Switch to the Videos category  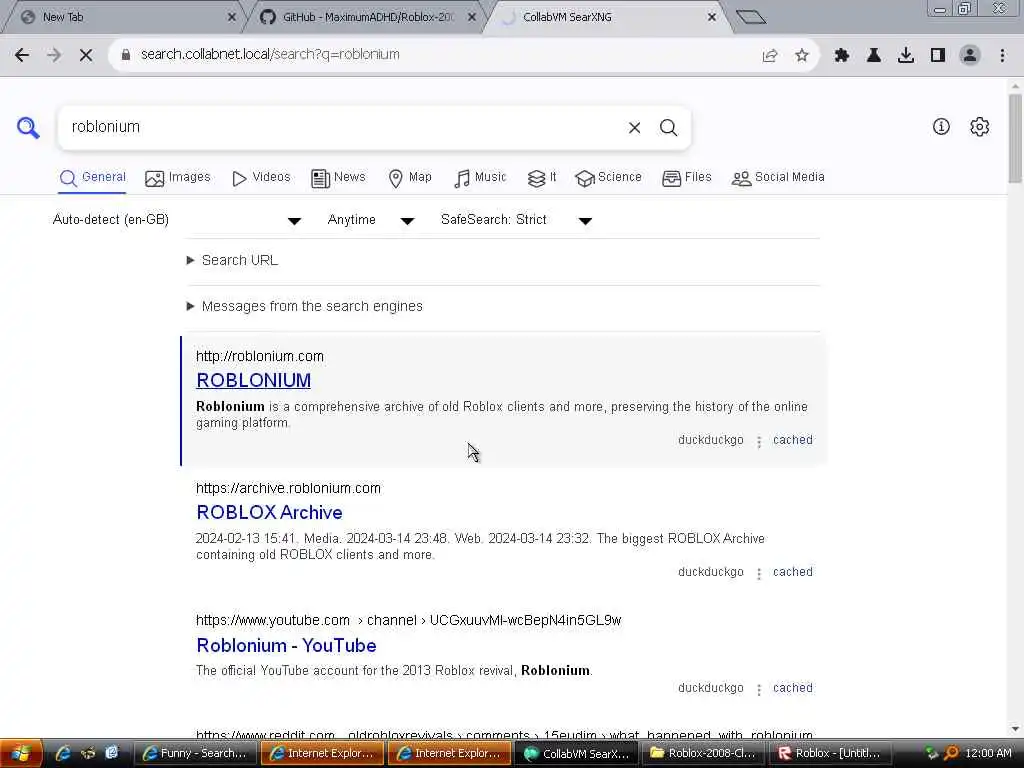coord(261,178)
